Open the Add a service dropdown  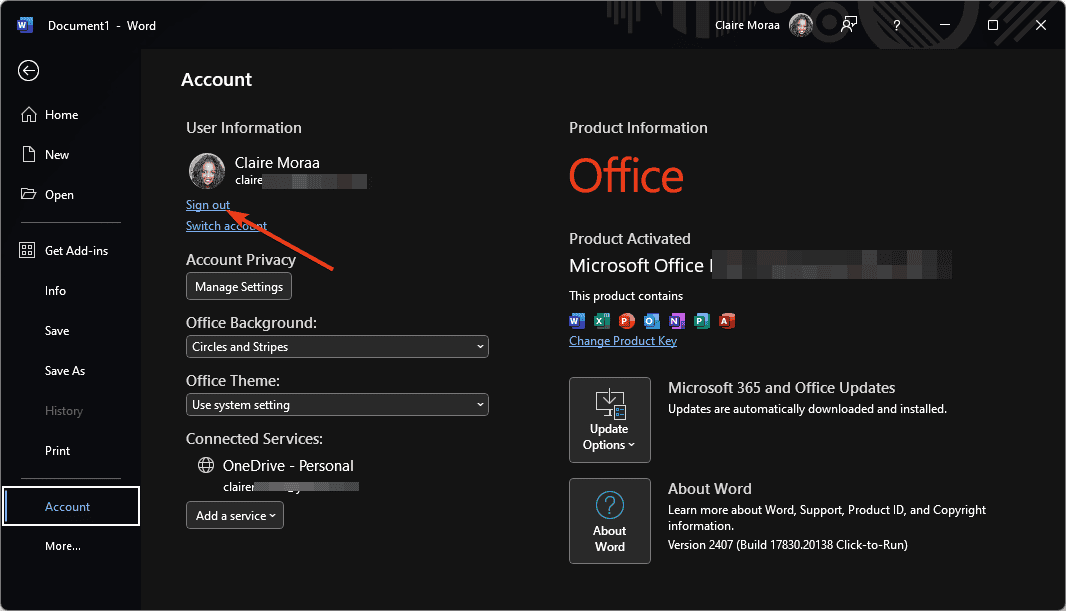tap(235, 515)
